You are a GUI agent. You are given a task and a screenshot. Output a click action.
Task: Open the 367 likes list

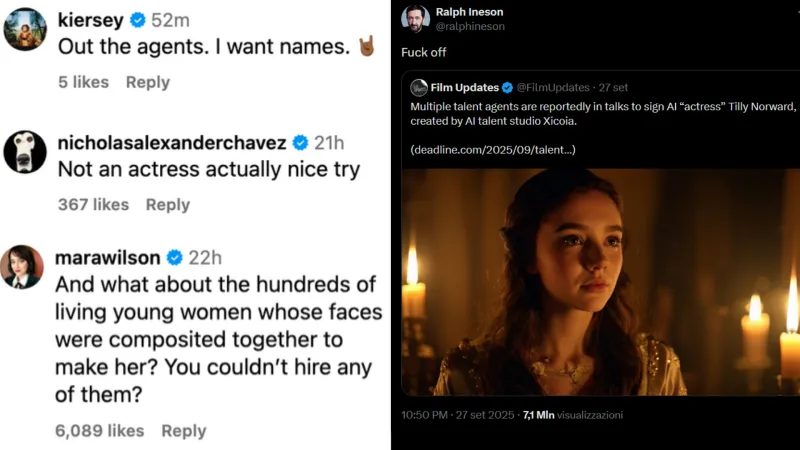[93, 204]
